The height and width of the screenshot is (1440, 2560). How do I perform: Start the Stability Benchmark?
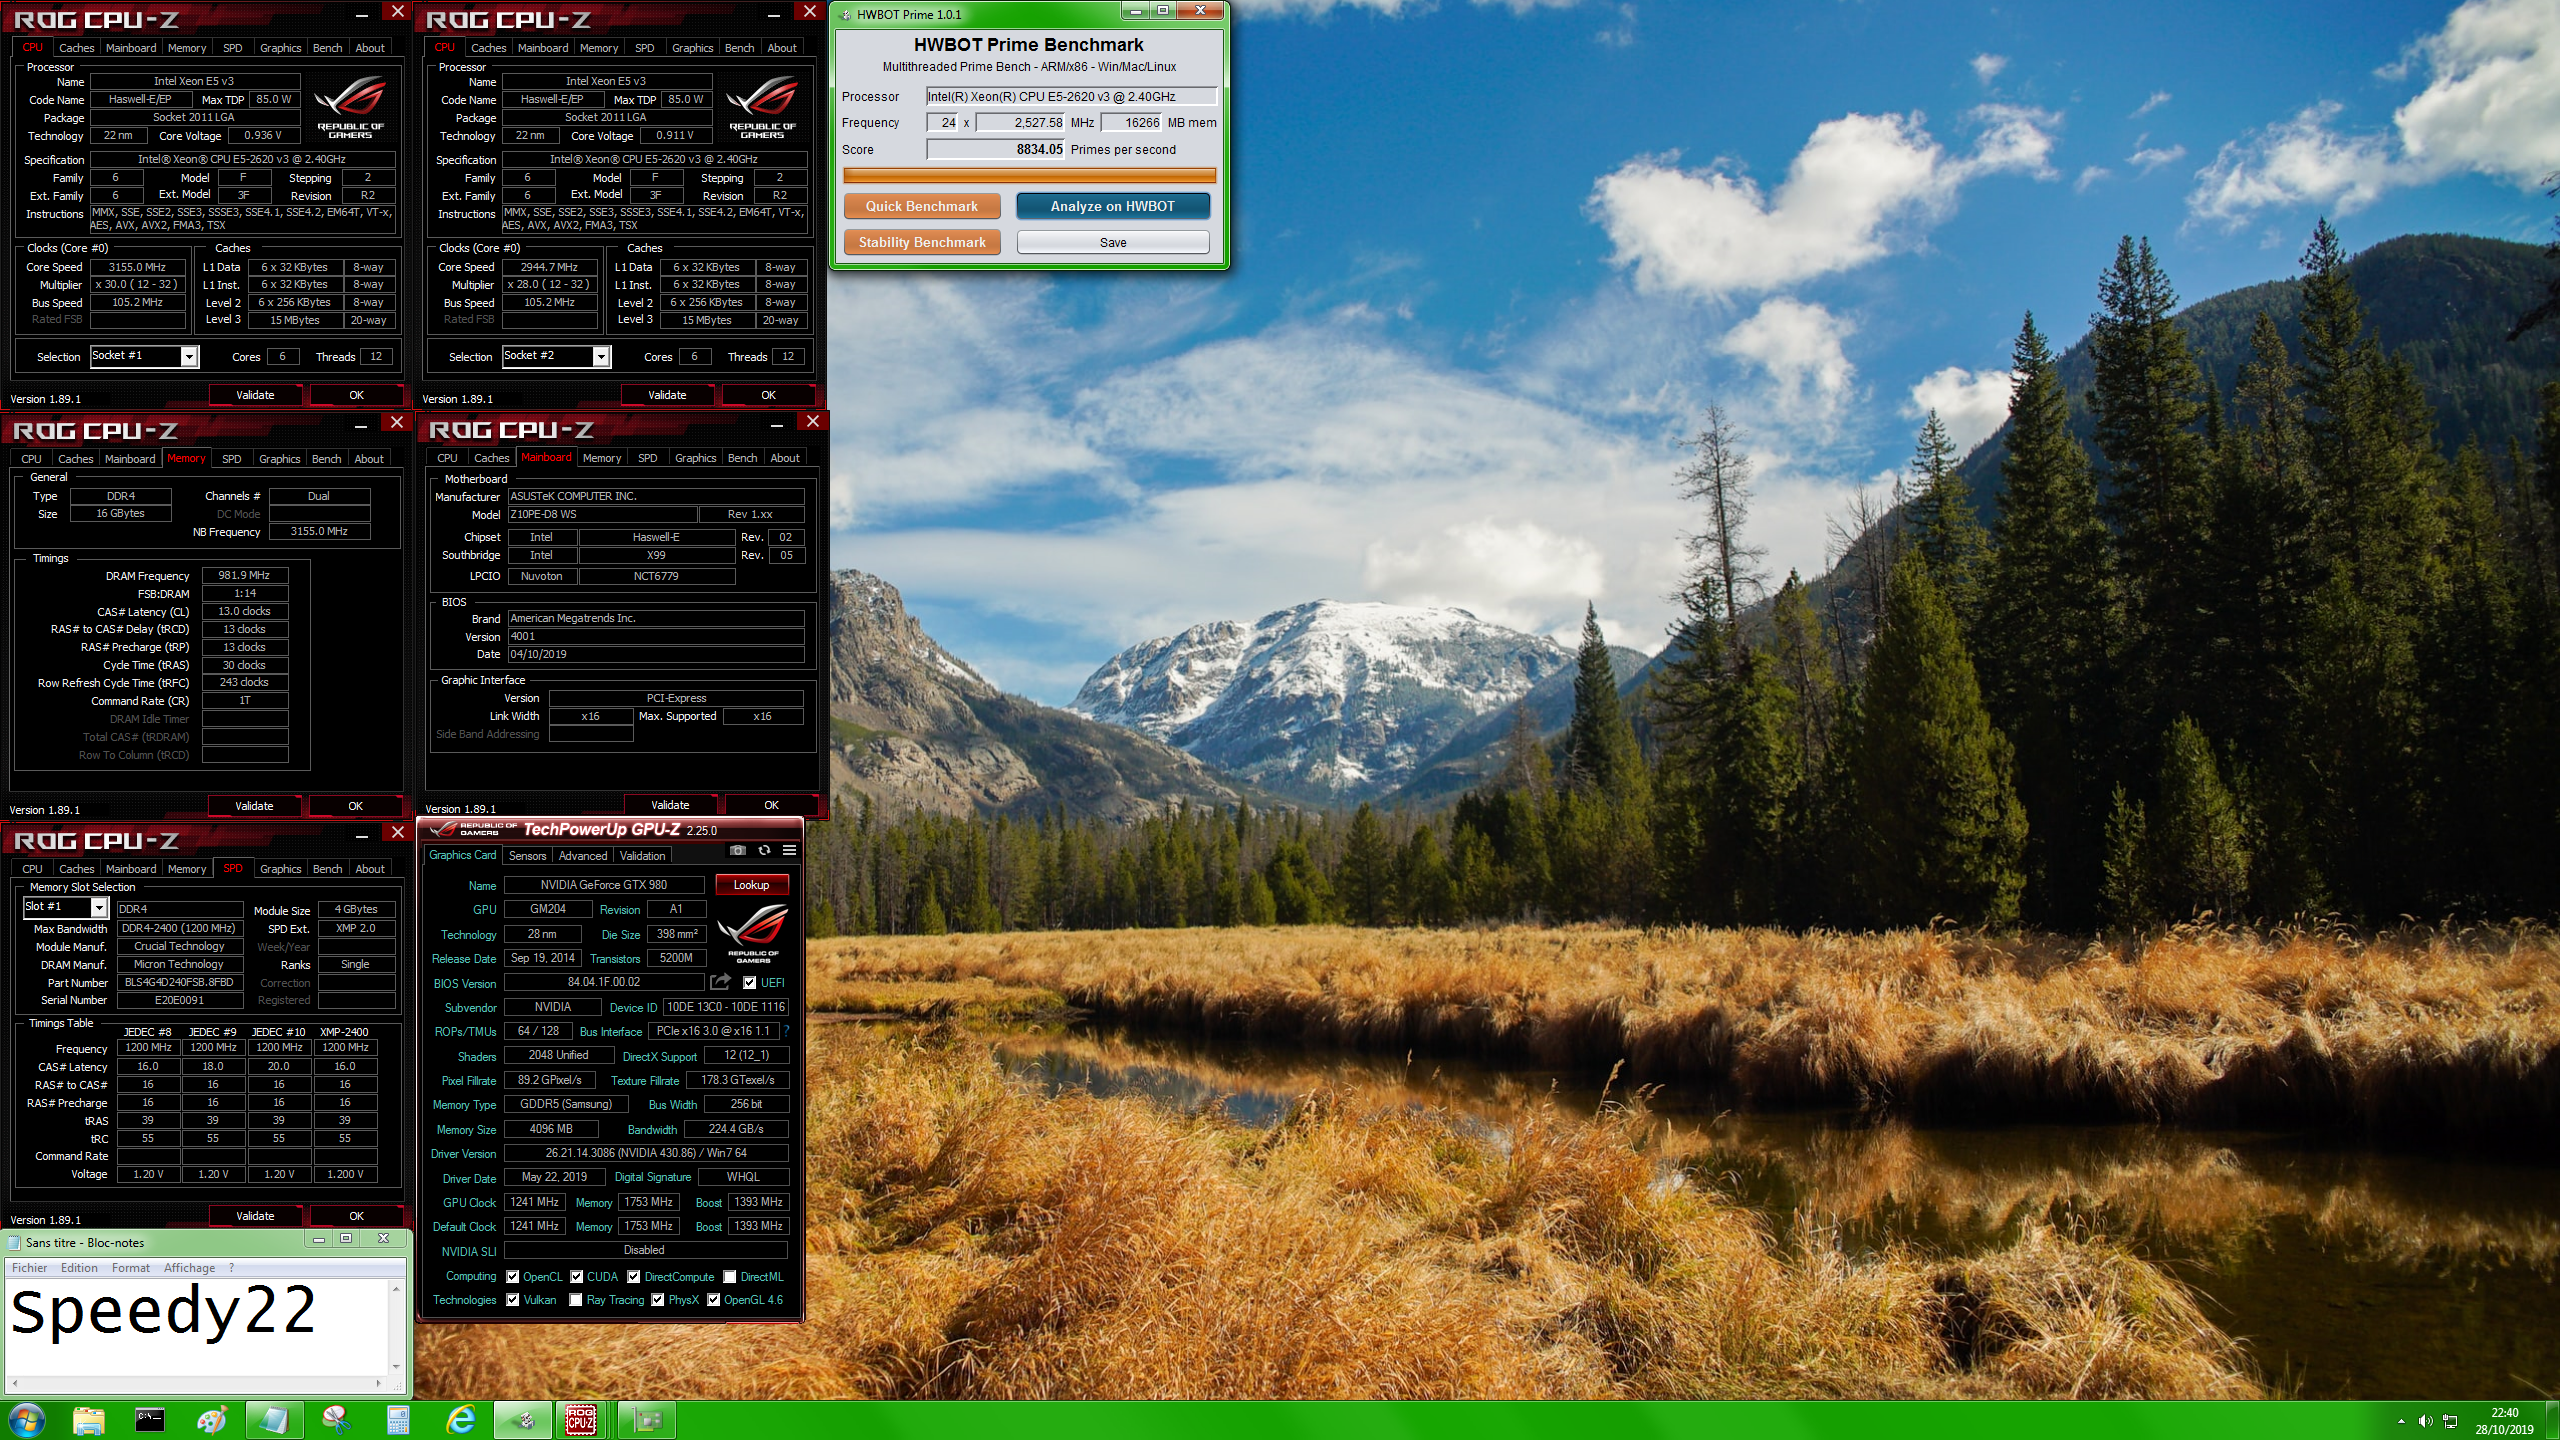[921, 242]
